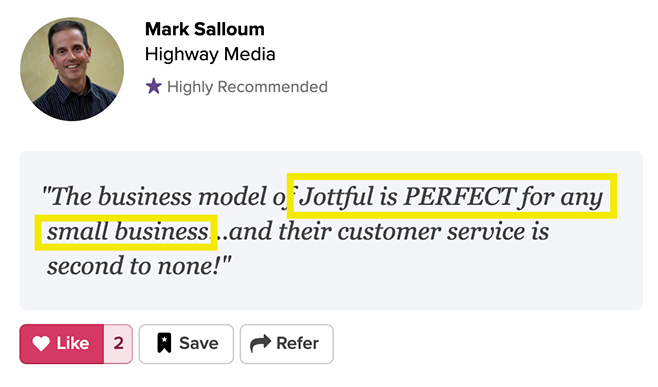658x387 pixels.
Task: Click the Save text label
Action: coord(198,343)
